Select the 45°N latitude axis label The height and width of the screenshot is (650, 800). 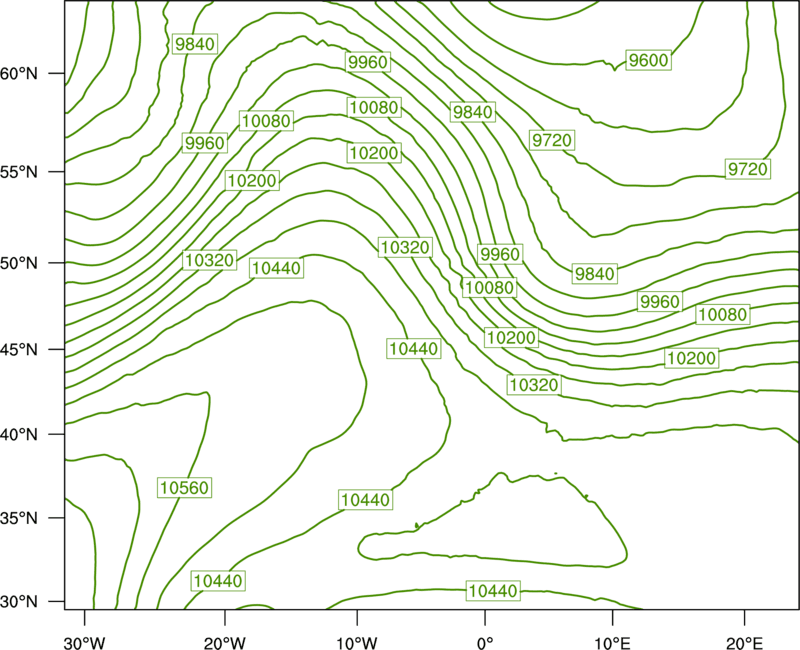19,349
